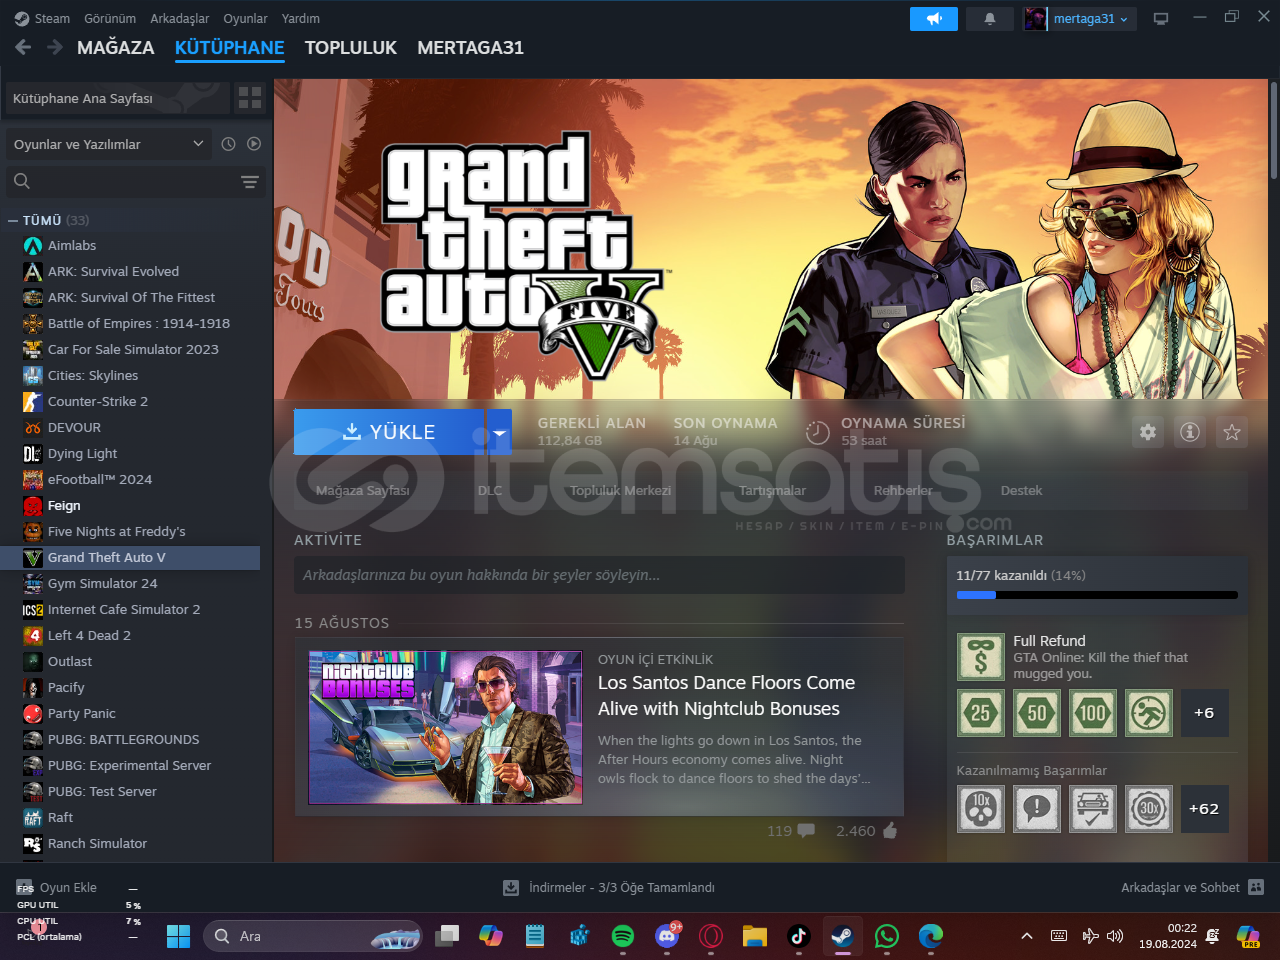Image resolution: width=1280 pixels, height=960 pixels.
Task: Collapse the TÜMÜ games category
Action: click(x=13, y=220)
